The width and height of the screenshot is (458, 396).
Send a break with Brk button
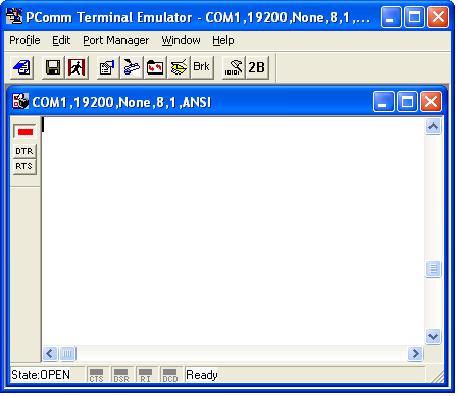(x=202, y=68)
